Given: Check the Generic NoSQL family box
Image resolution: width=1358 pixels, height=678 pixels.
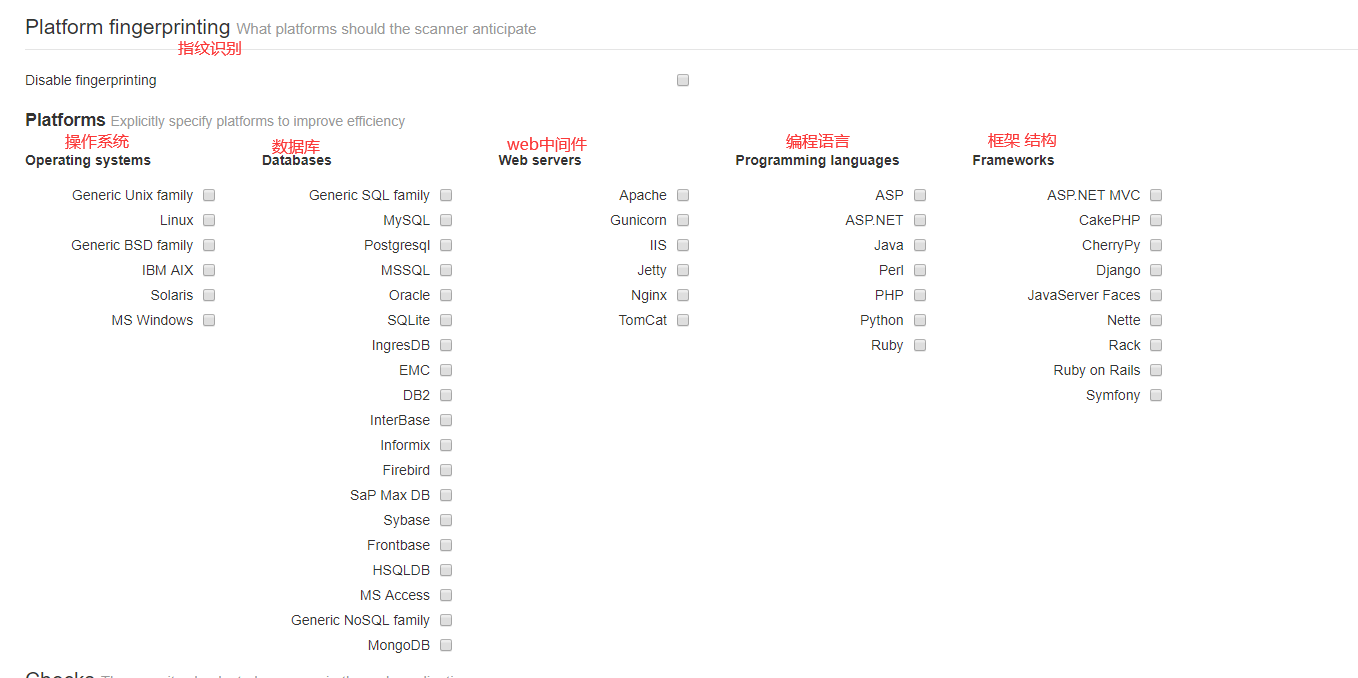Looking at the screenshot, I should coord(446,620).
